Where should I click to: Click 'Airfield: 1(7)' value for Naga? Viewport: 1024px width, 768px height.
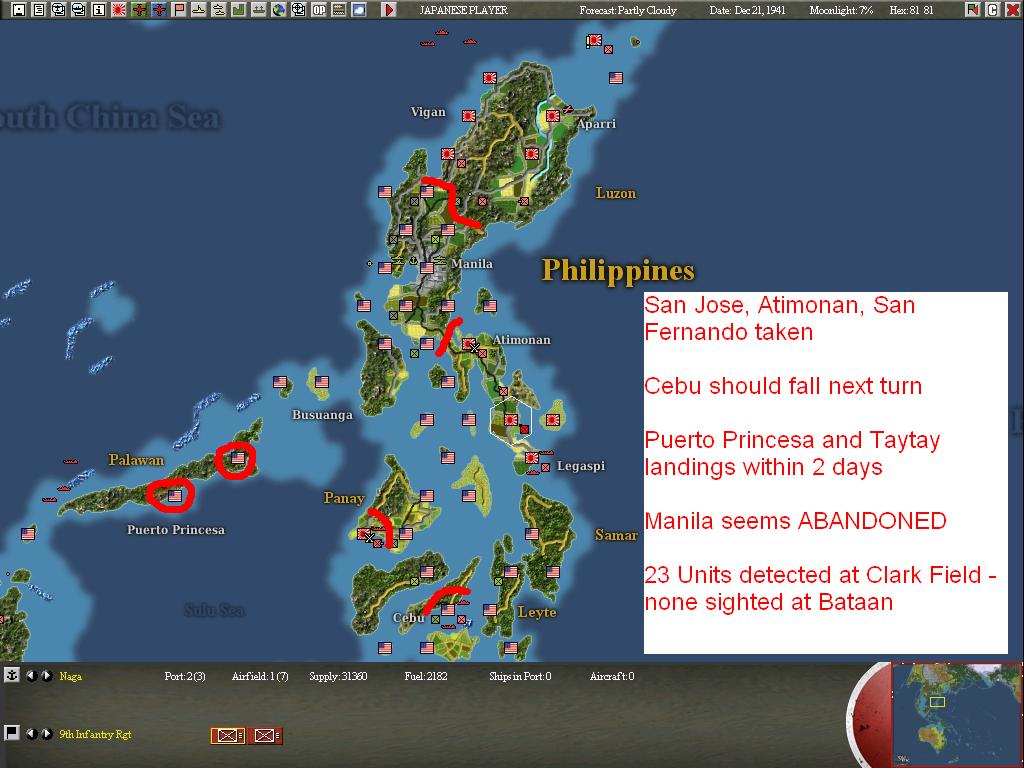click(x=260, y=676)
